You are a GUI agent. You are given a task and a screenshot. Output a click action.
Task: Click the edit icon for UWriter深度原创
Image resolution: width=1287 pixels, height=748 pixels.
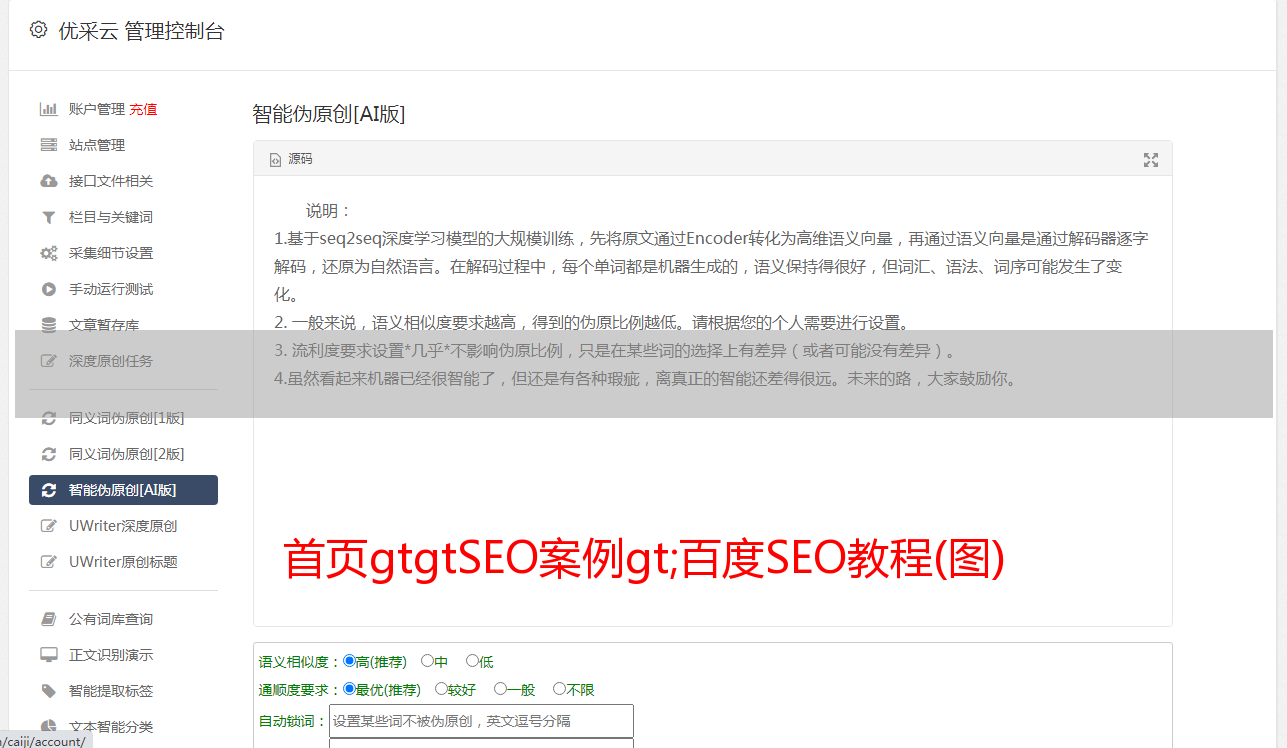tap(48, 526)
